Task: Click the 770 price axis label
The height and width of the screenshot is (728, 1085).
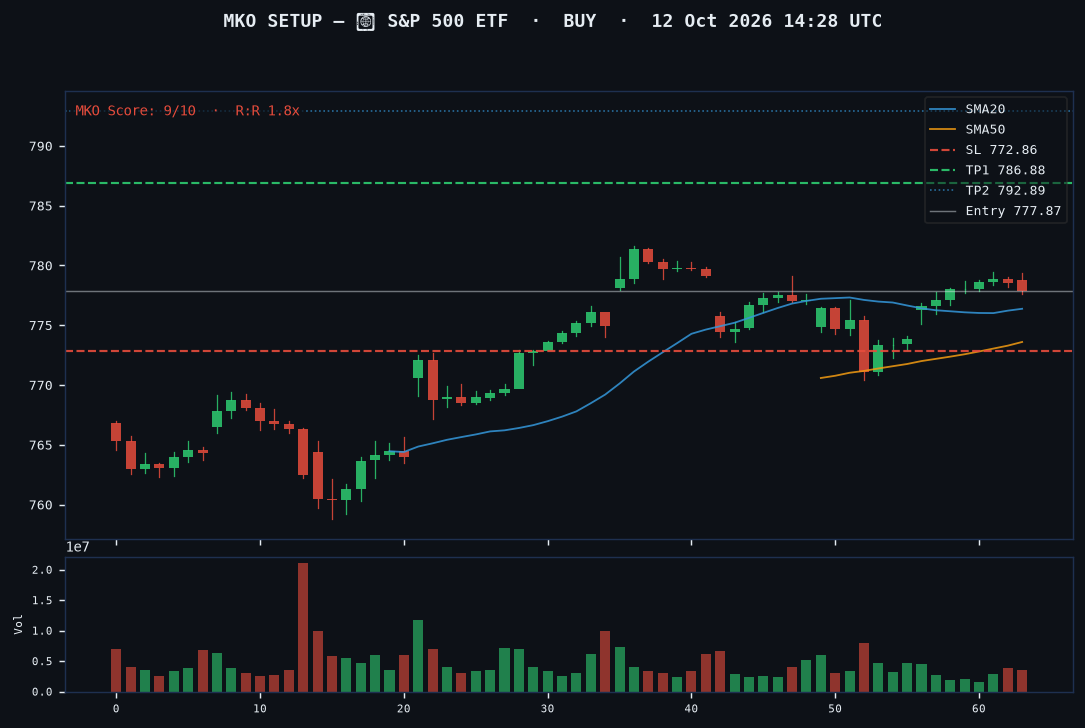Action: (x=41, y=385)
